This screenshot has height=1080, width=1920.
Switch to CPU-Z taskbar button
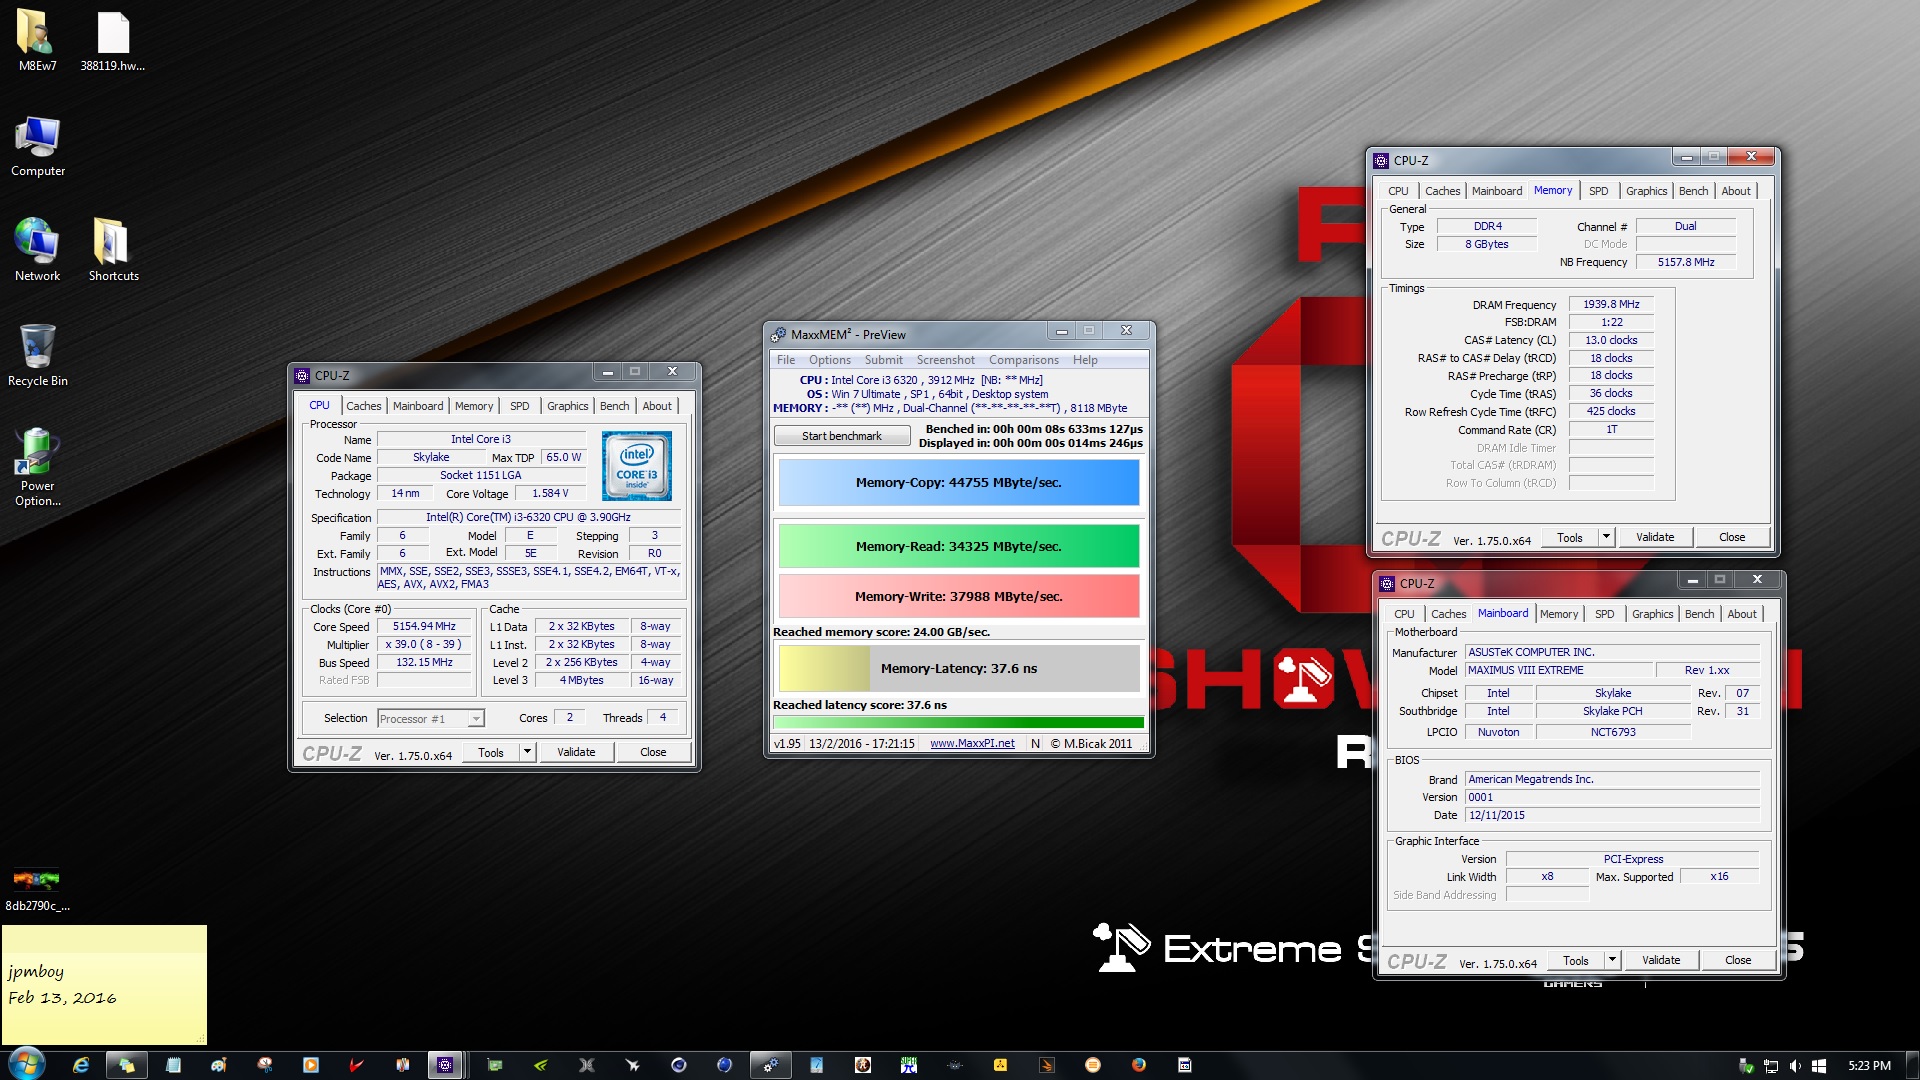pos(445,1065)
